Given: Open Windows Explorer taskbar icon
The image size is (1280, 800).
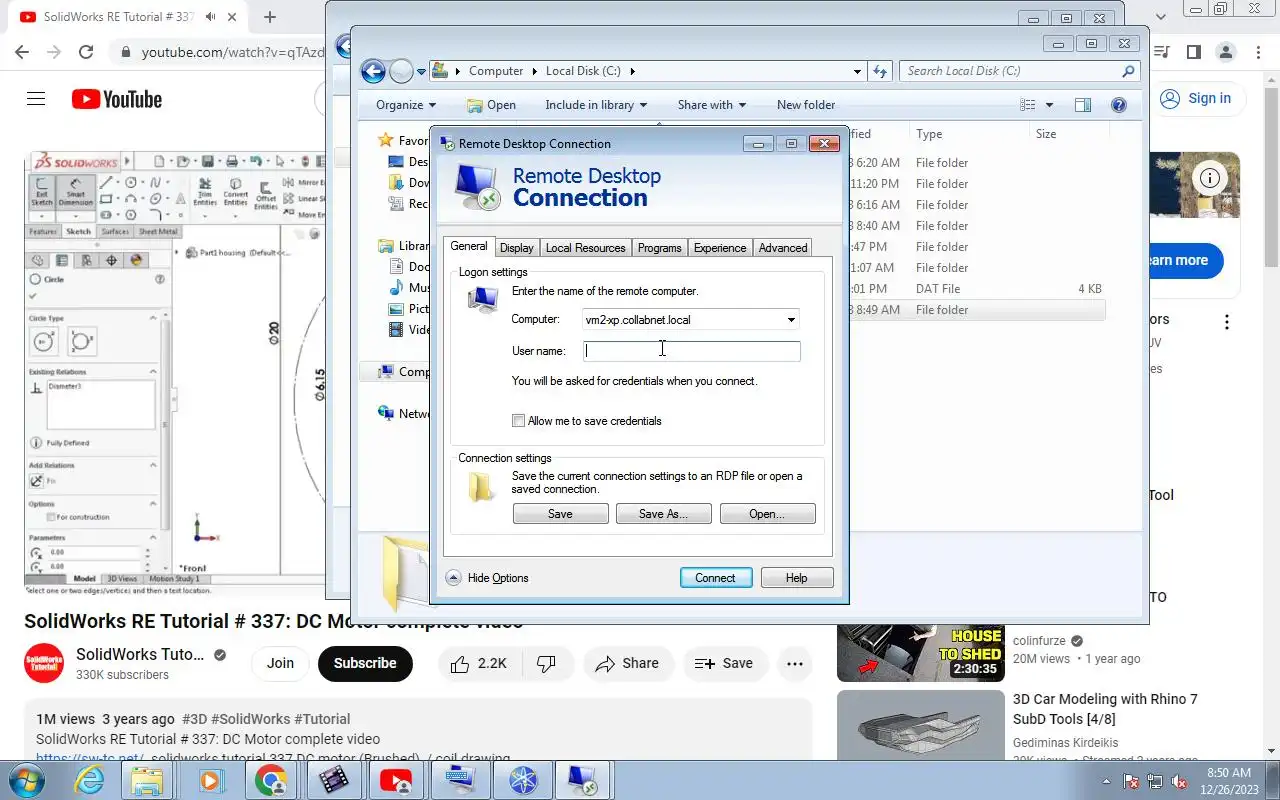Looking at the screenshot, I should pos(147,780).
